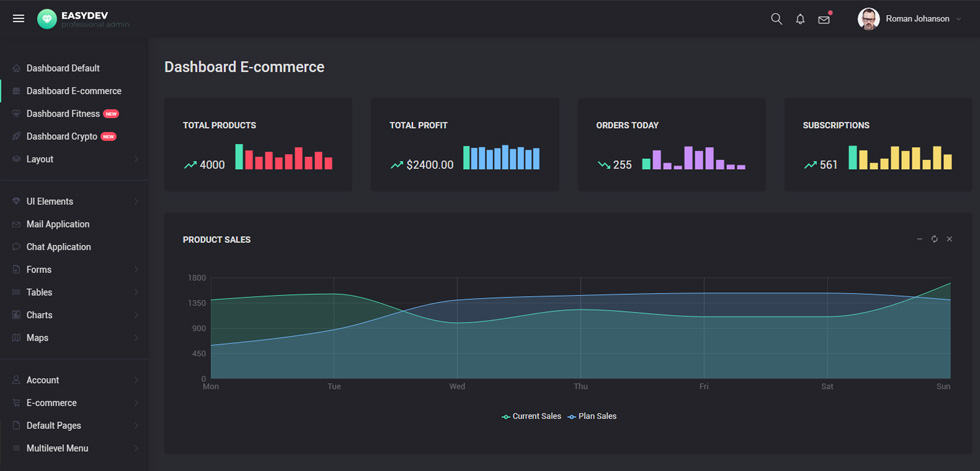
Task: Click the 255 orders today value
Action: [x=622, y=166]
